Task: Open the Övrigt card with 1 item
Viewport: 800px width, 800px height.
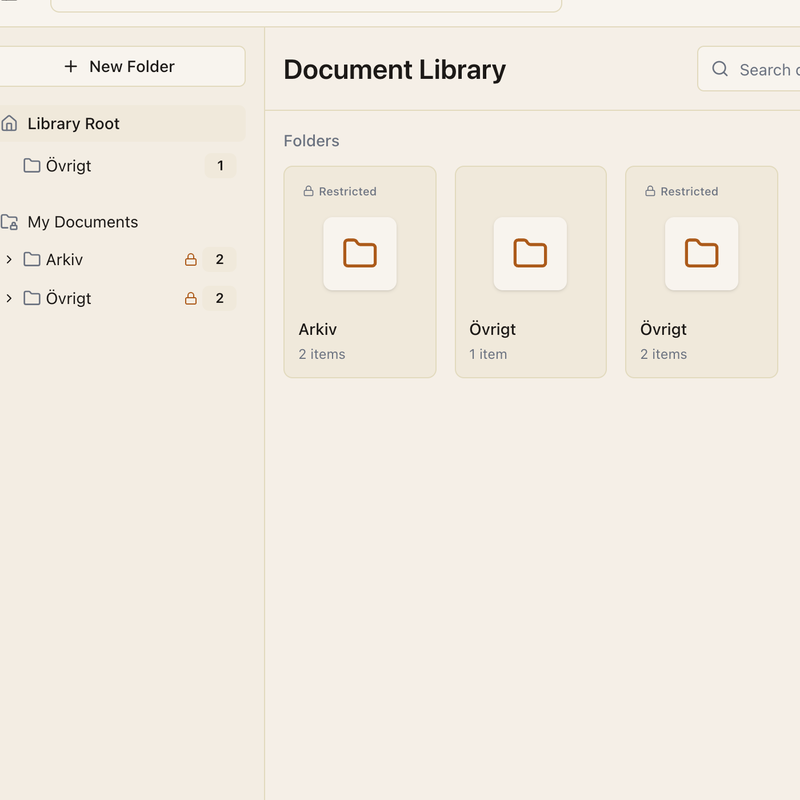Action: pos(531,272)
